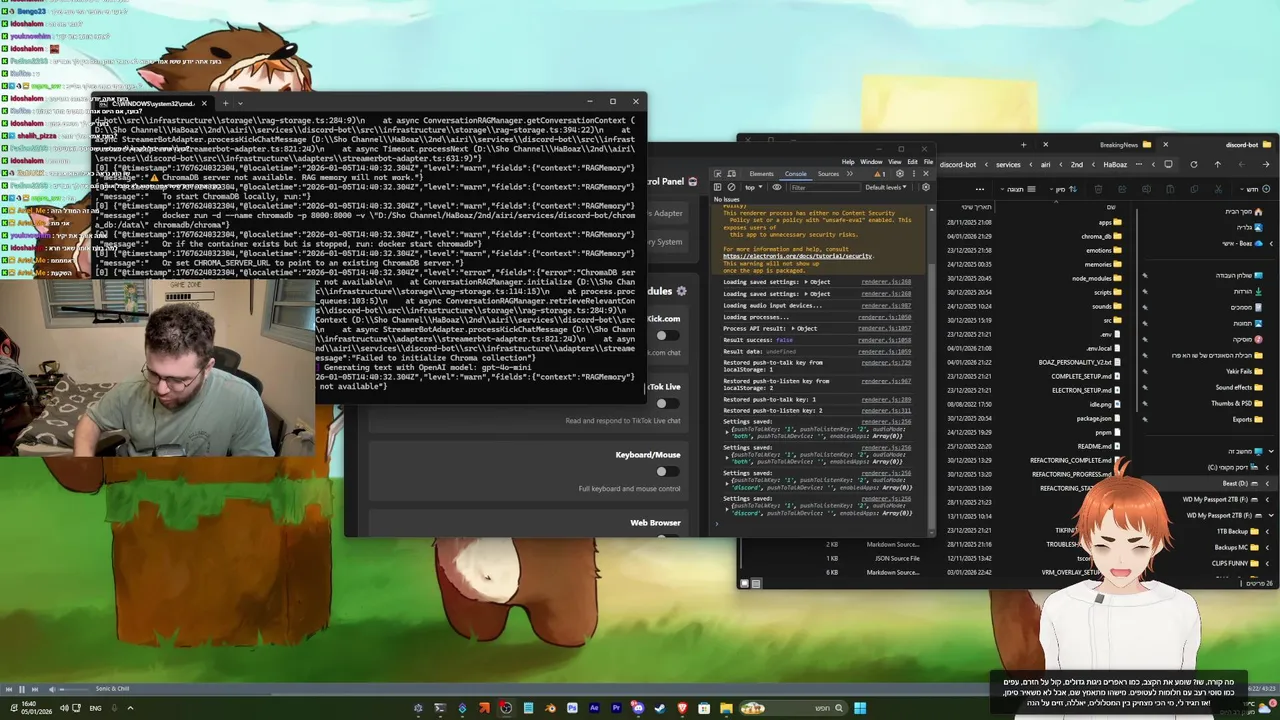The height and width of the screenshot is (720, 1280).
Task: Show the DevTools console sidebar icon
Action: coord(717,187)
